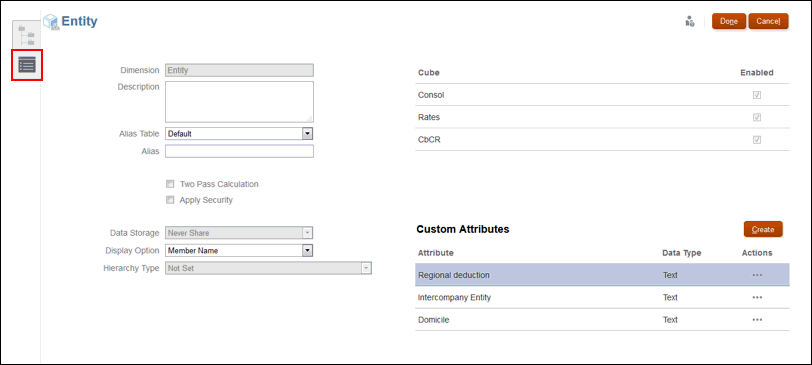This screenshot has height=365, width=812.
Task: Open the Data Storage dropdown
Action: [239, 233]
